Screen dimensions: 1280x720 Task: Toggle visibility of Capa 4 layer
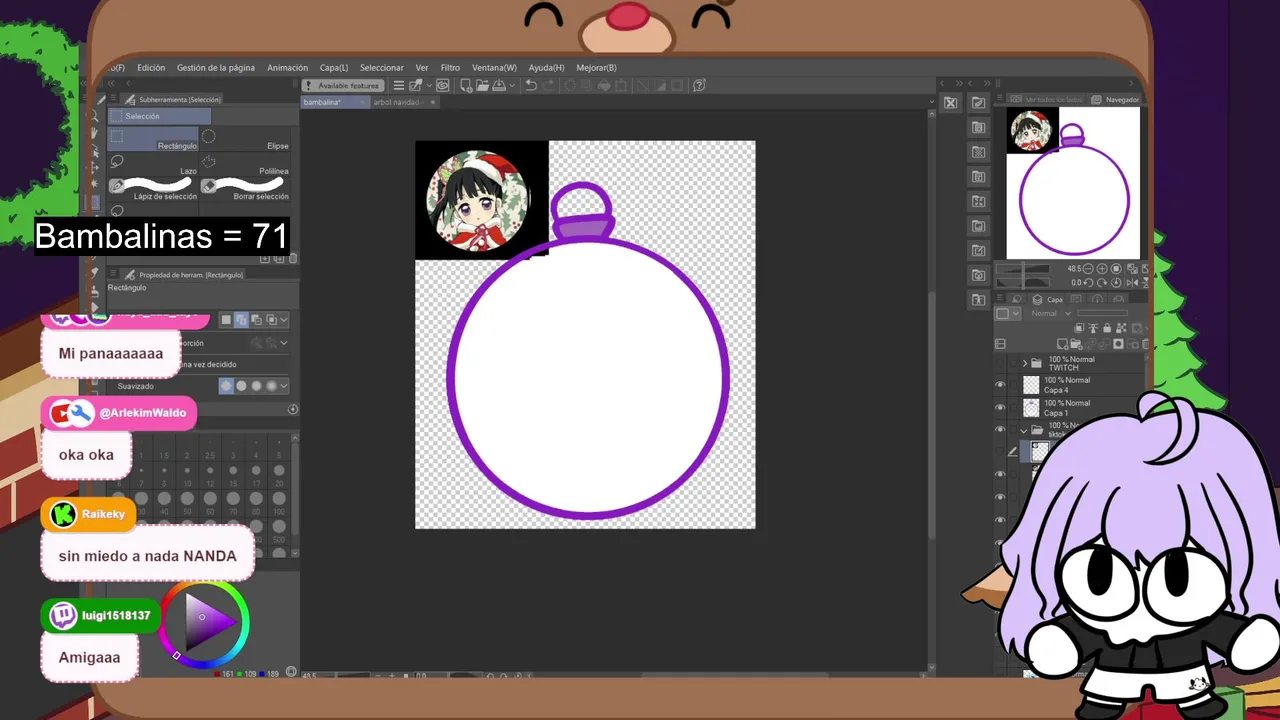1000,385
